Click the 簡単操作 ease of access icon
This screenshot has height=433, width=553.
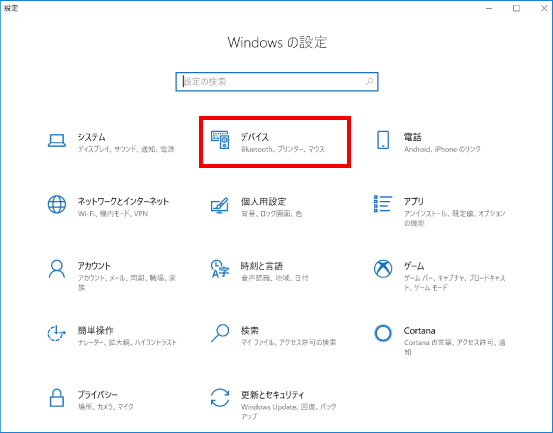(x=56, y=333)
